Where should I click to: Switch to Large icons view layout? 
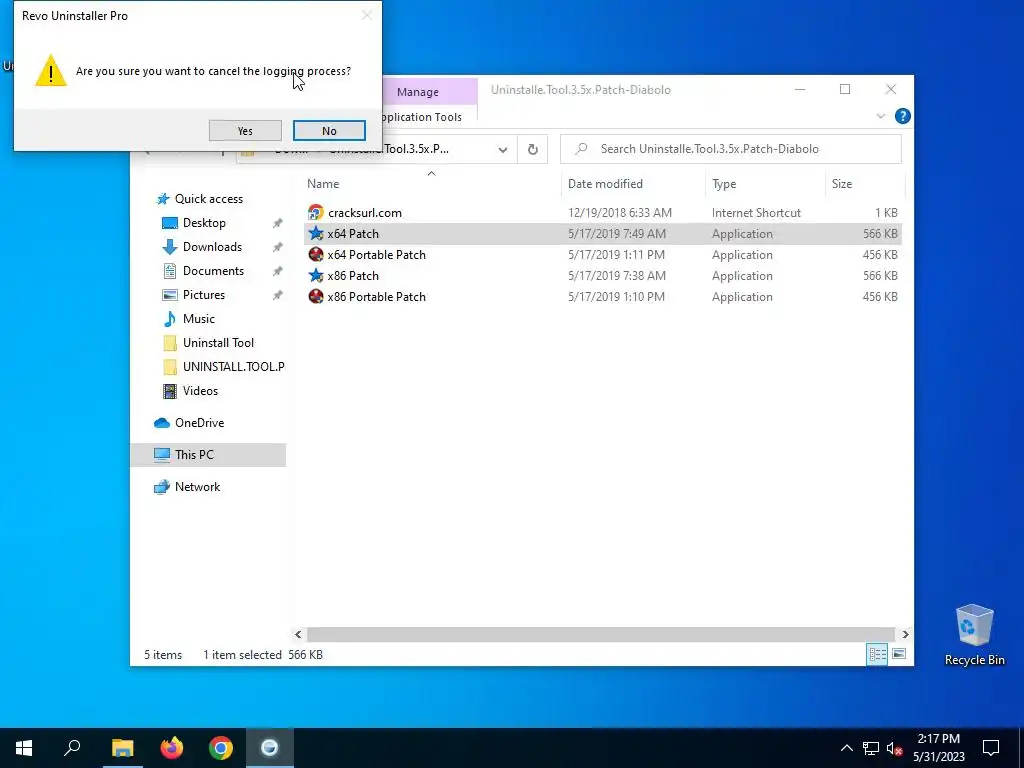899,654
